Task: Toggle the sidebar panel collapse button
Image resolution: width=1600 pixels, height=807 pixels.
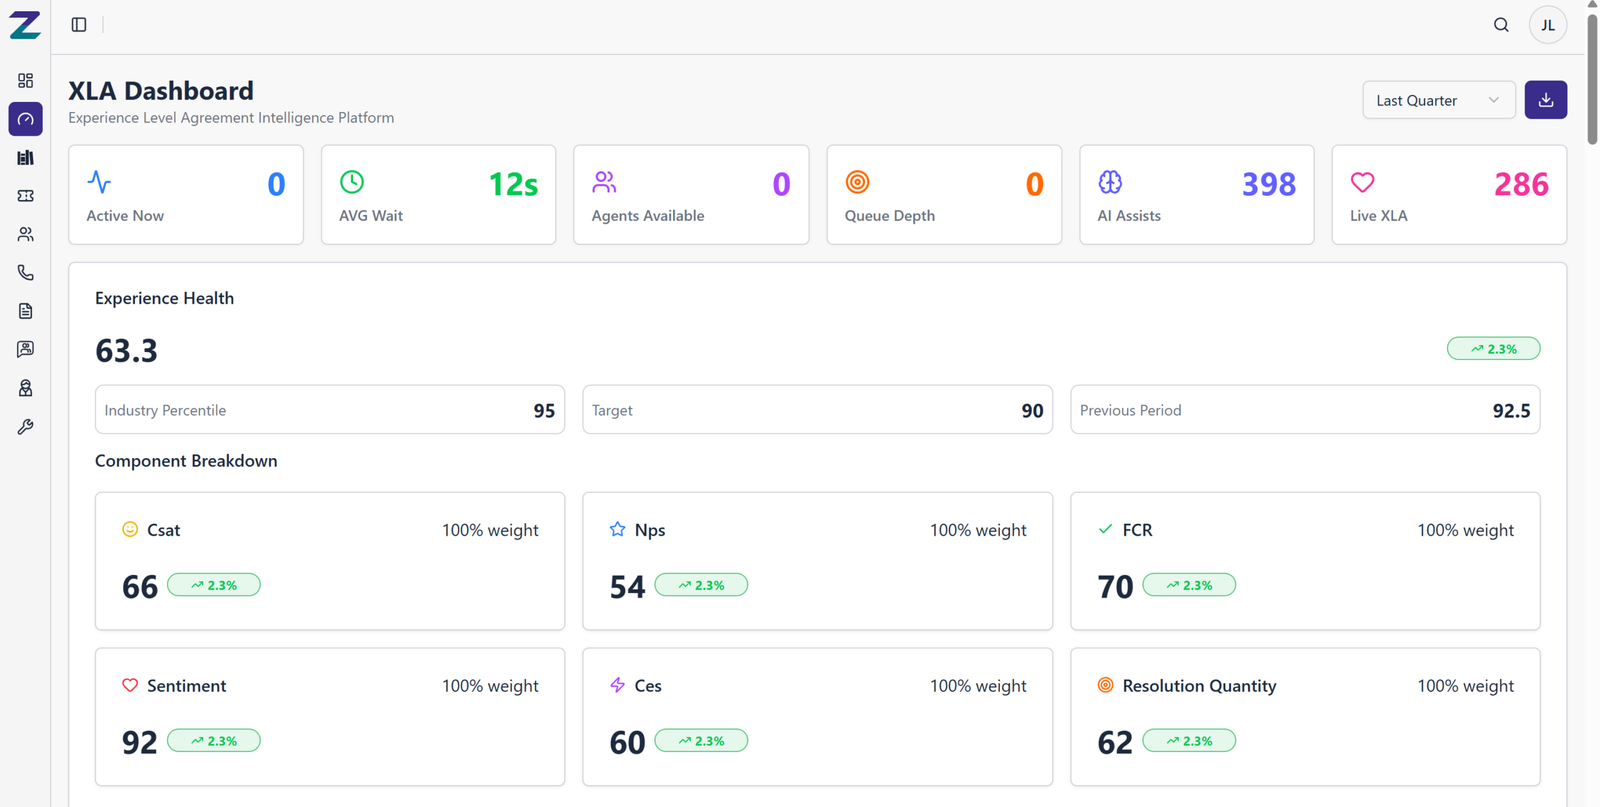Action: click(79, 25)
